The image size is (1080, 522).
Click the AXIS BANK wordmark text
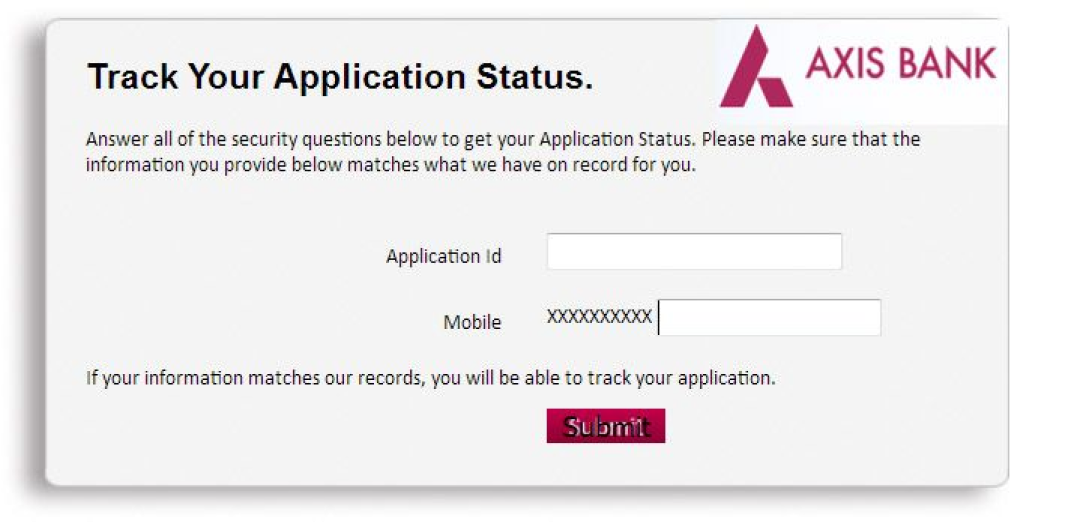coord(901,63)
